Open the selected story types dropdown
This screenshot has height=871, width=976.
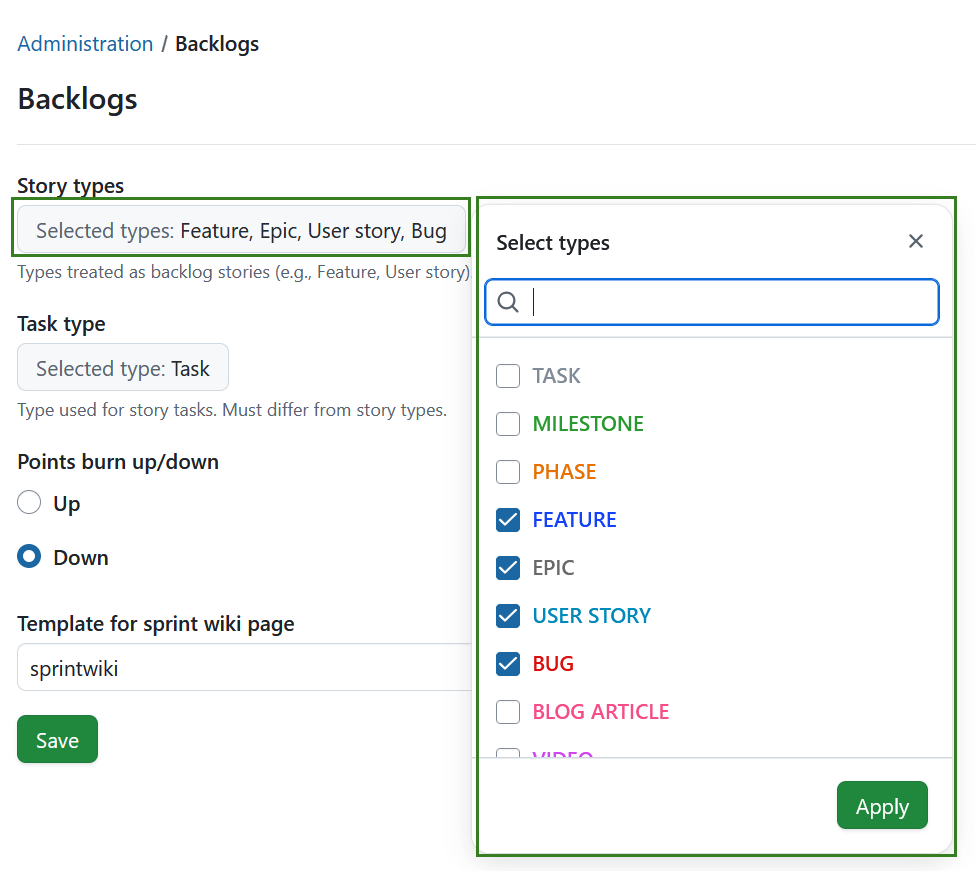[240, 230]
